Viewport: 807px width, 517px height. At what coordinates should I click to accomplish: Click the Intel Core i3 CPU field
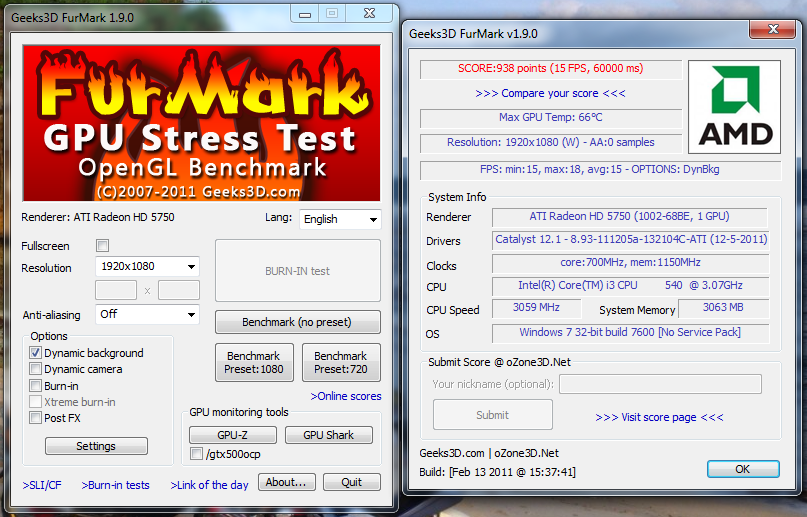pyautogui.click(x=631, y=287)
